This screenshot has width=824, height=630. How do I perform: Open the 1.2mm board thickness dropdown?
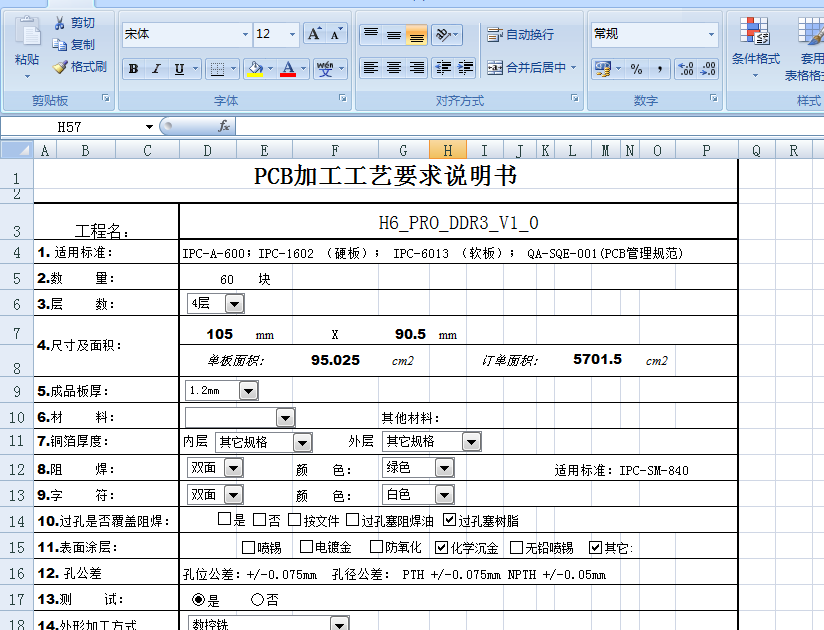coord(249,391)
